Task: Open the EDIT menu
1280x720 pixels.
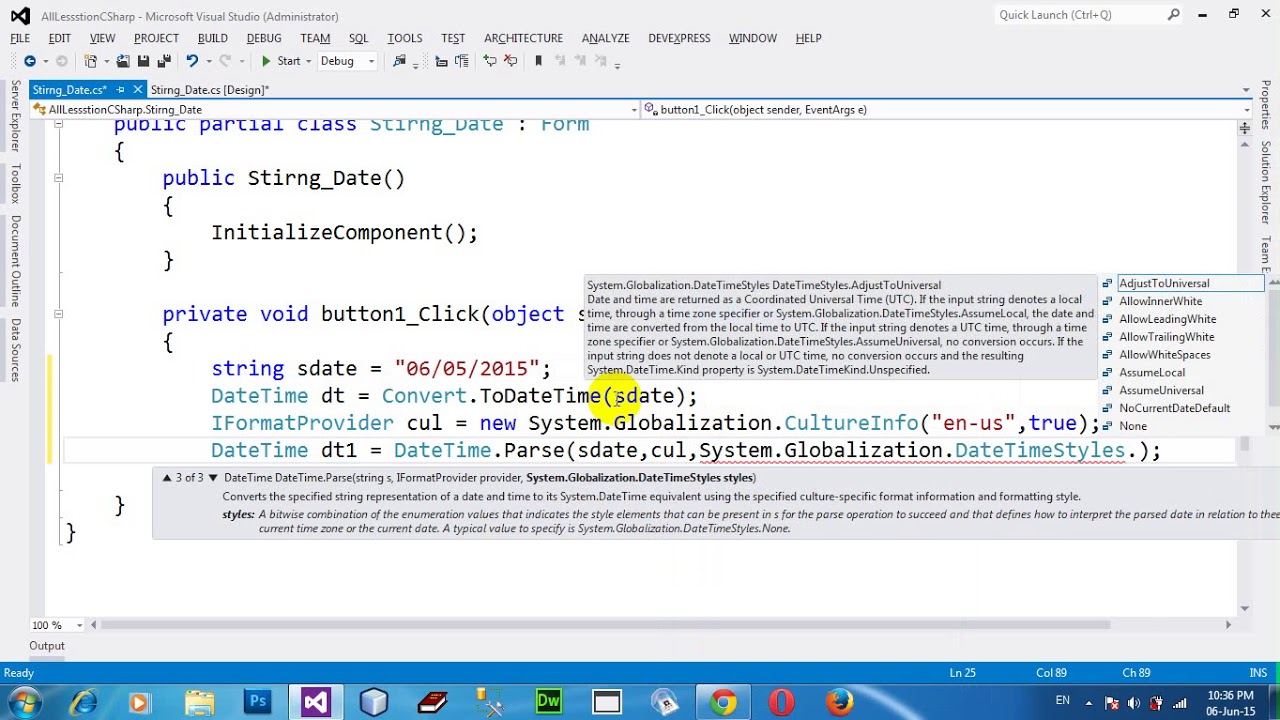Action: pyautogui.click(x=60, y=38)
